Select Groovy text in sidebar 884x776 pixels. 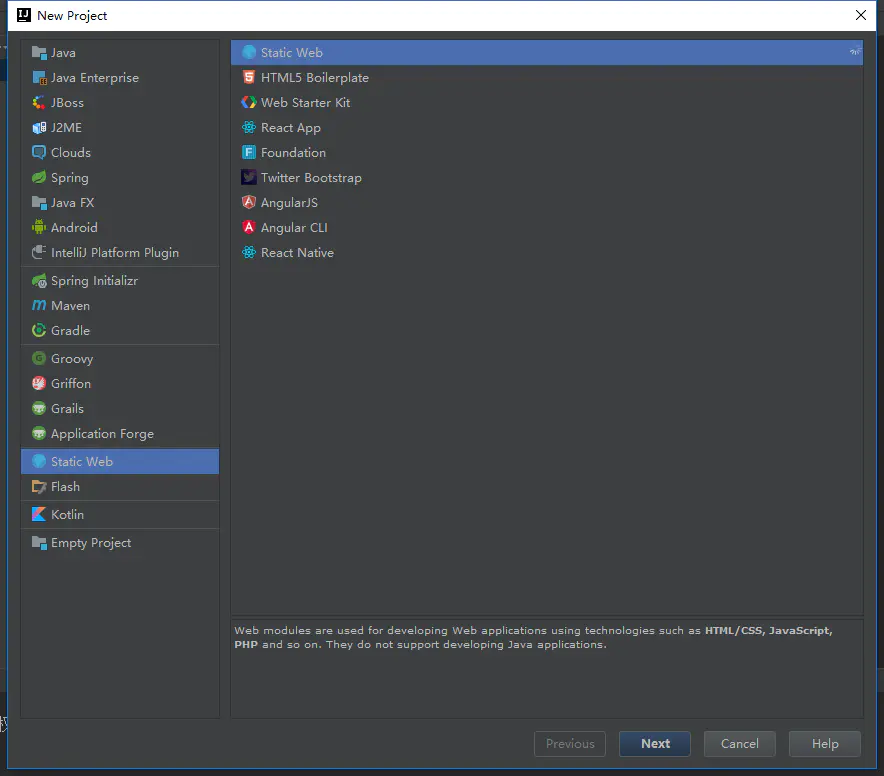72,359
